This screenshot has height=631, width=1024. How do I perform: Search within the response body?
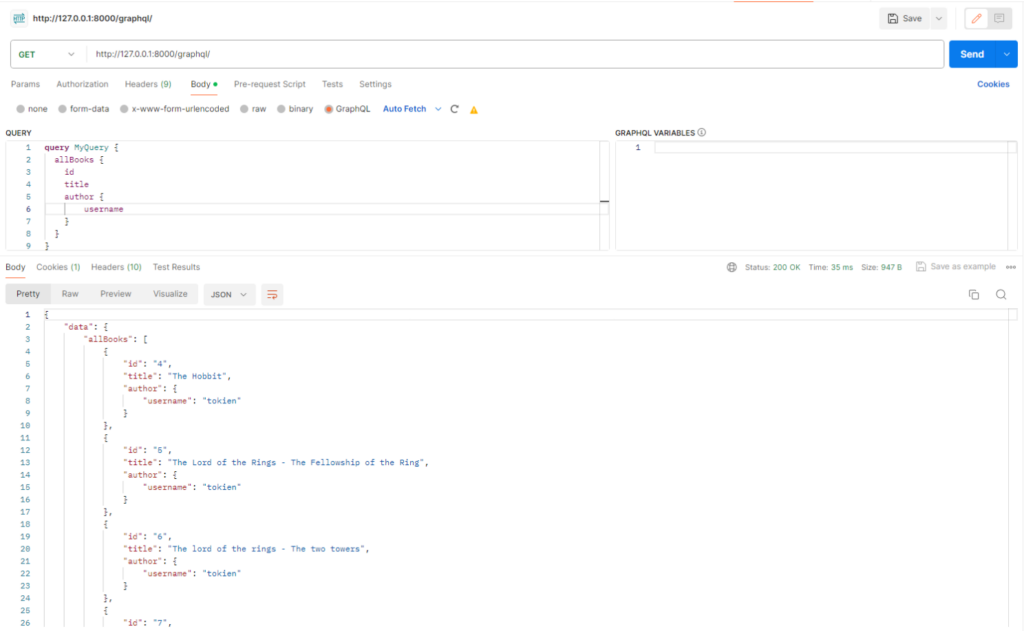tap(1001, 295)
